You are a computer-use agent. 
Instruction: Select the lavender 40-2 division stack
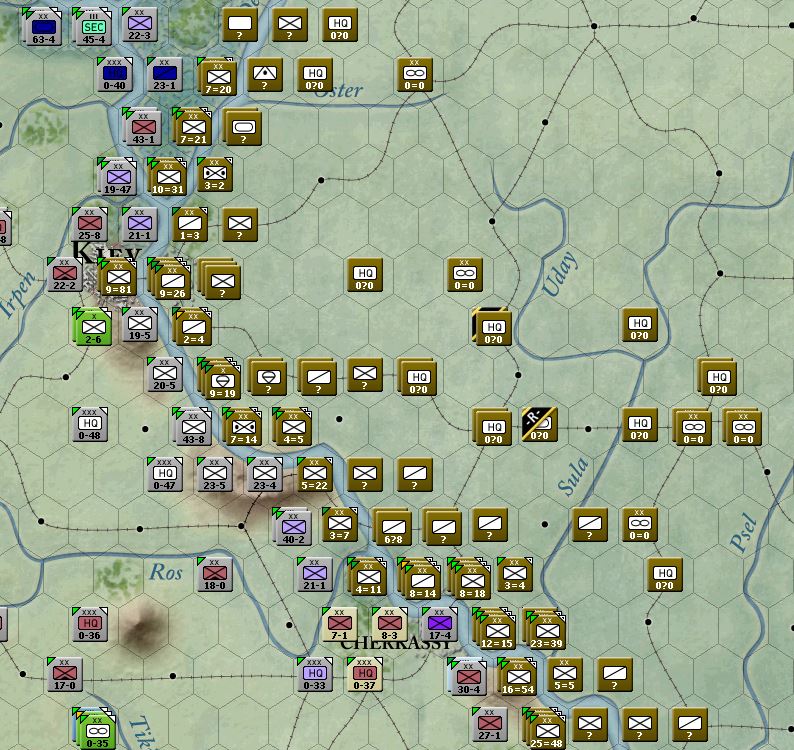(294, 528)
